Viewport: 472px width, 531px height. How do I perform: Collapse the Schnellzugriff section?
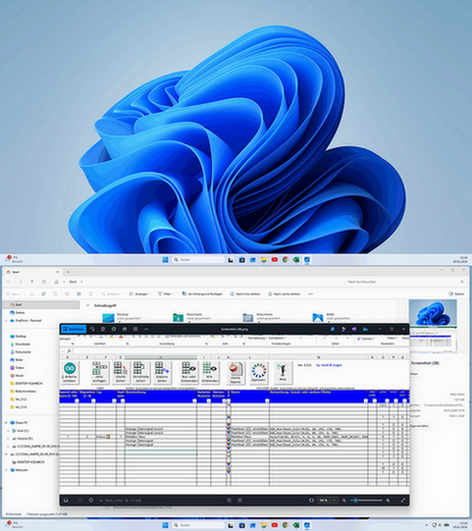(87, 305)
